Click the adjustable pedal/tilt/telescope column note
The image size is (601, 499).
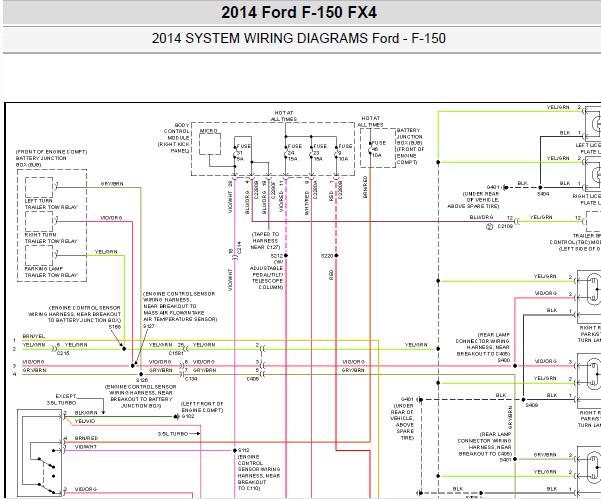coord(267,274)
